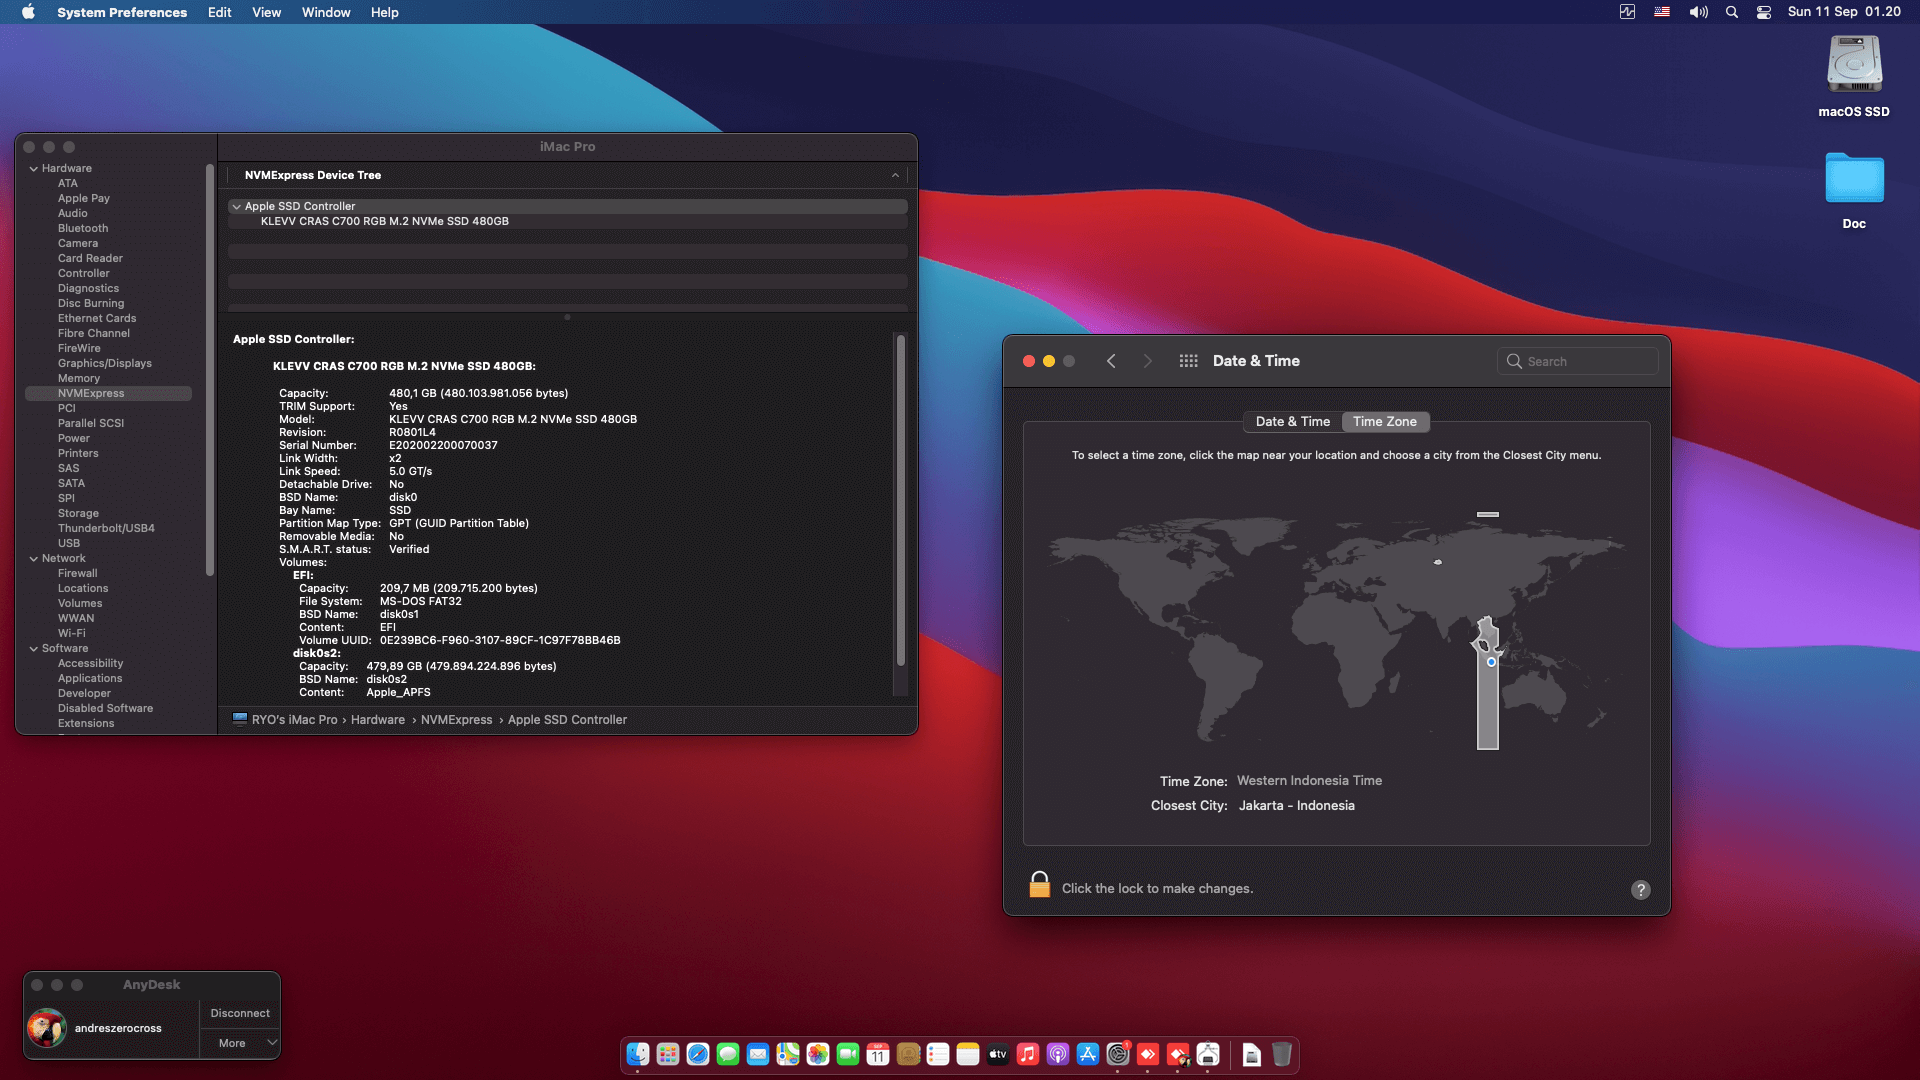Click the details pane vertical scrollbar

(x=900, y=500)
